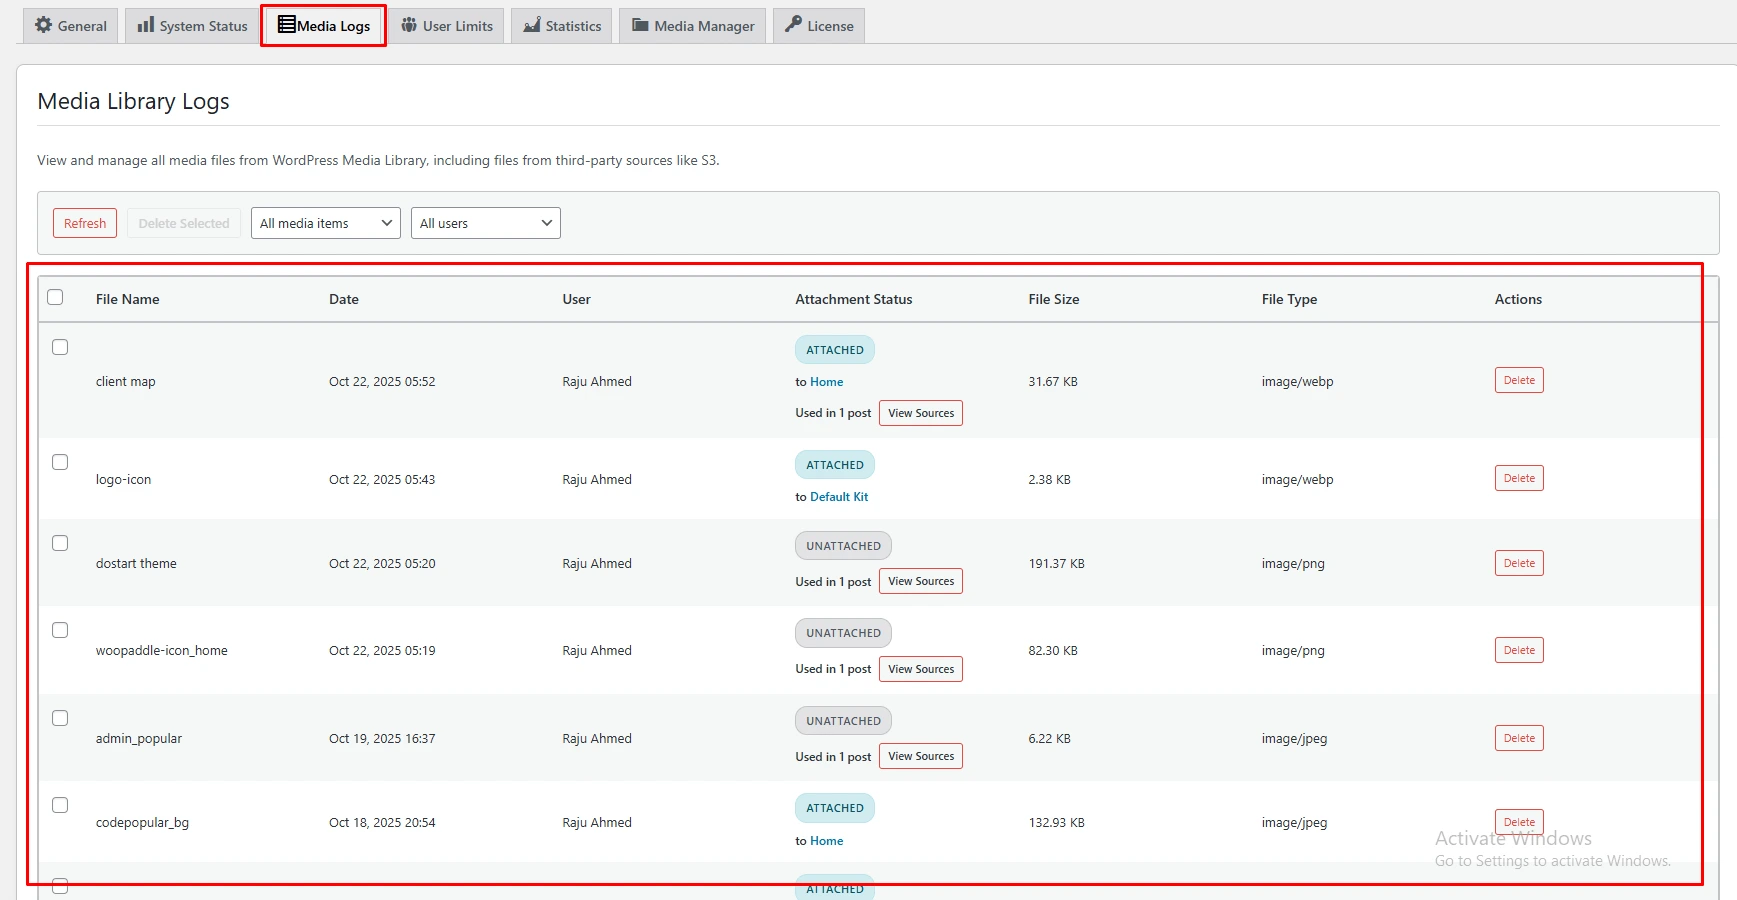
Task: Click the list icon on Media Logs tab
Action: [x=287, y=25]
